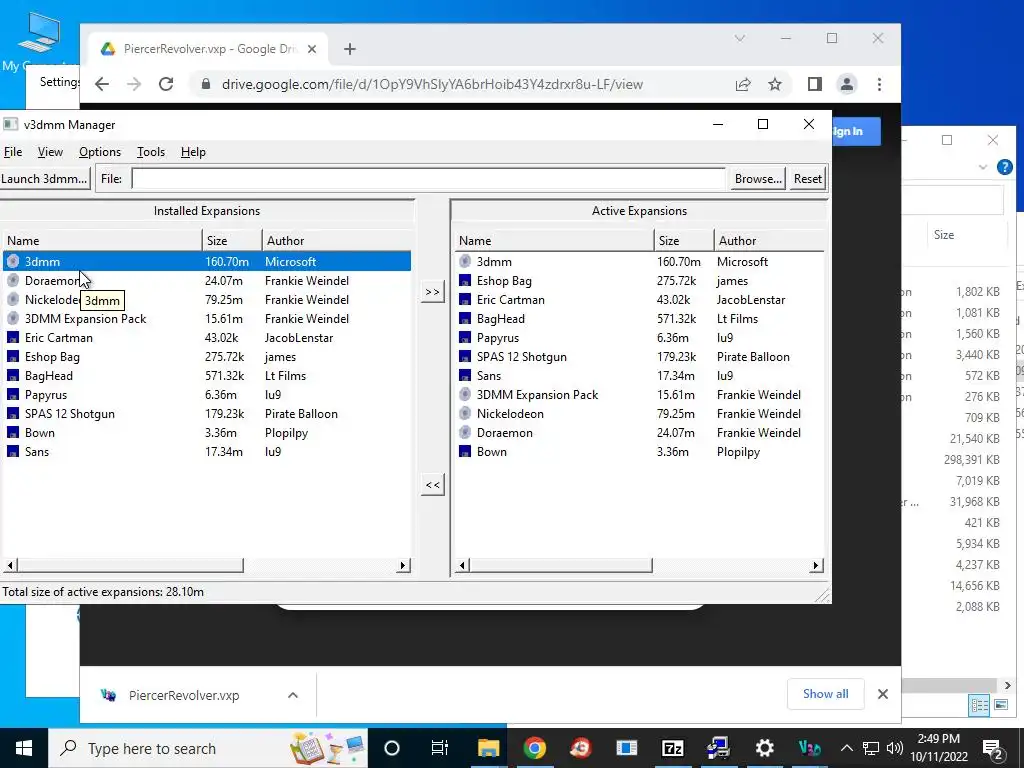1024x768 pixels.
Task: Open the View menu
Action: tap(50, 152)
